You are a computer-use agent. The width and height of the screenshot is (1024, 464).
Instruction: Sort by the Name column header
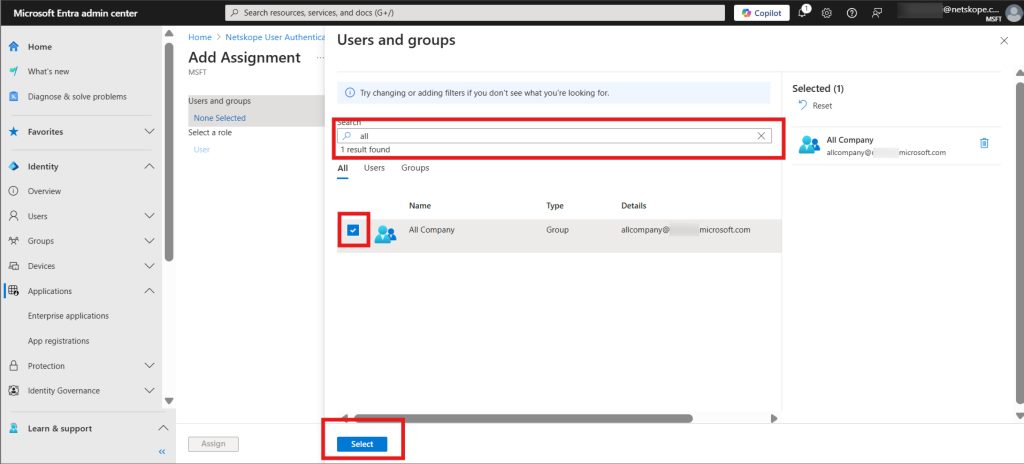[x=420, y=206]
